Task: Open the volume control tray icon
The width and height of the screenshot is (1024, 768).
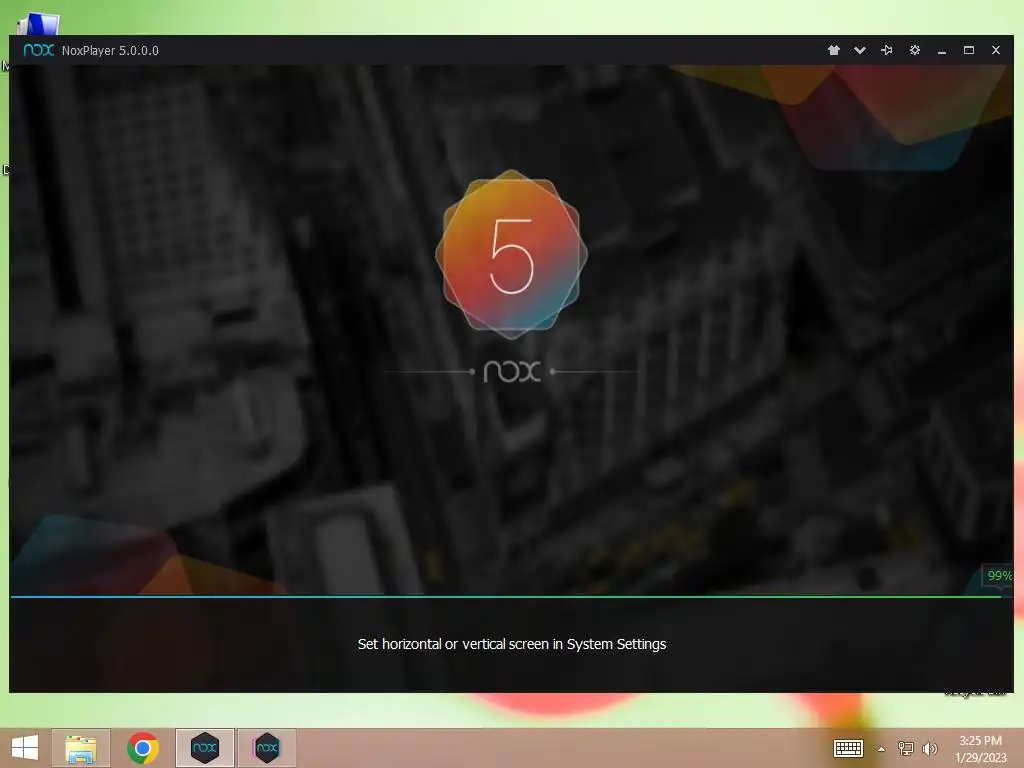Action: (x=930, y=748)
